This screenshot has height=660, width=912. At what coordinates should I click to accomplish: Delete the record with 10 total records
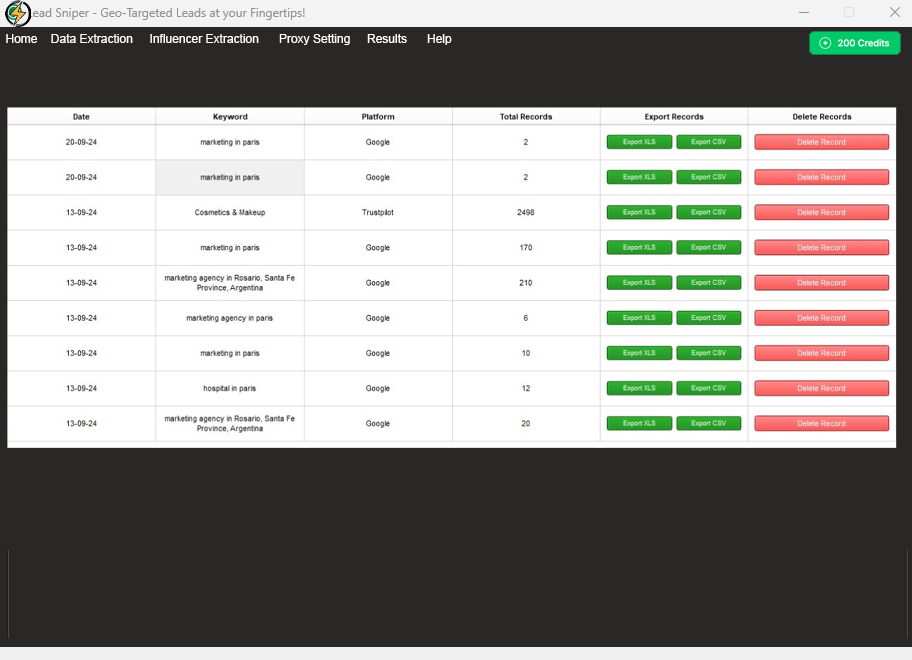tap(821, 353)
